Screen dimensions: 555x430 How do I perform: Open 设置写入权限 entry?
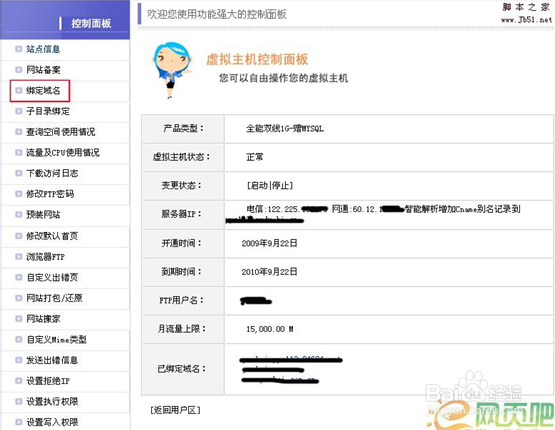coord(52,422)
